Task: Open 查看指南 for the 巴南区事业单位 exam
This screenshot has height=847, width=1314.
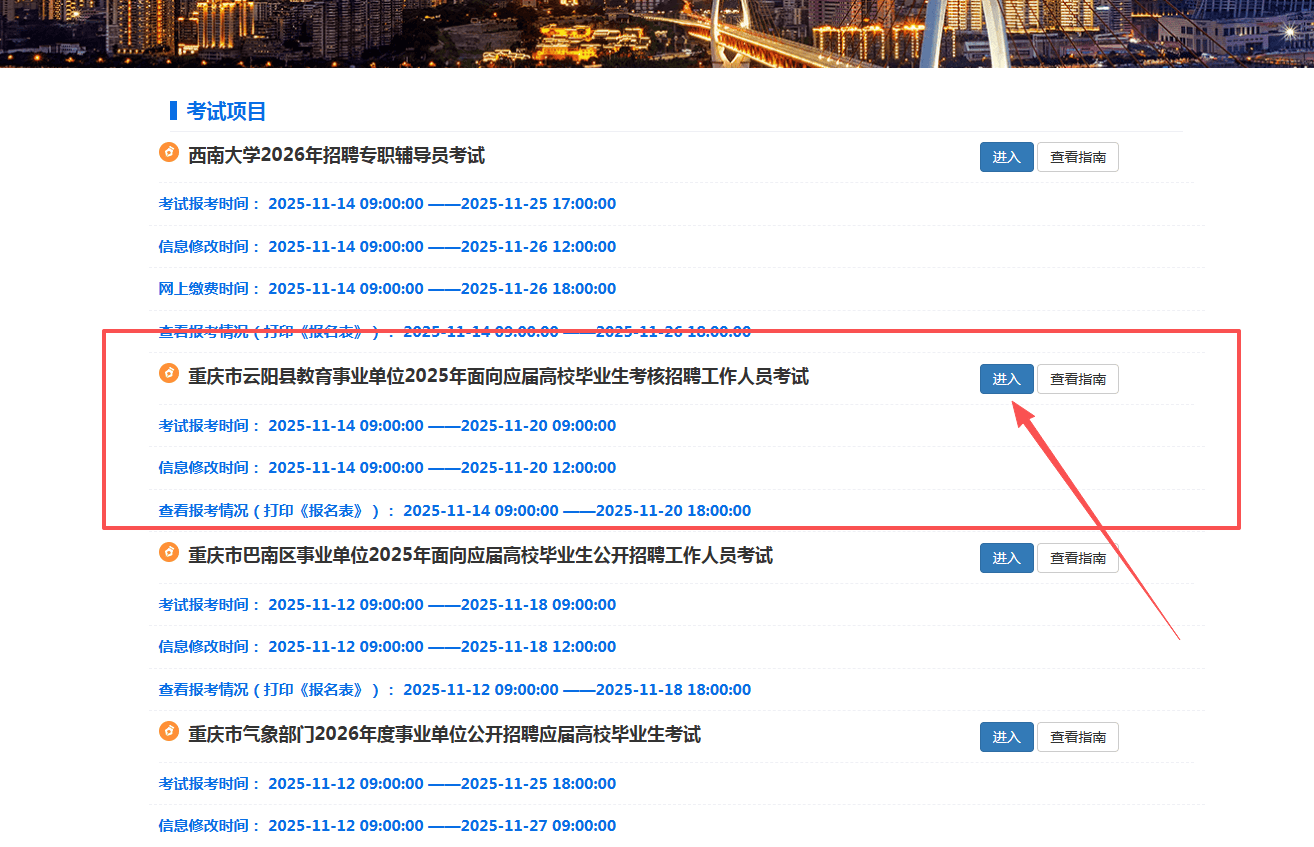Action: 1077,558
